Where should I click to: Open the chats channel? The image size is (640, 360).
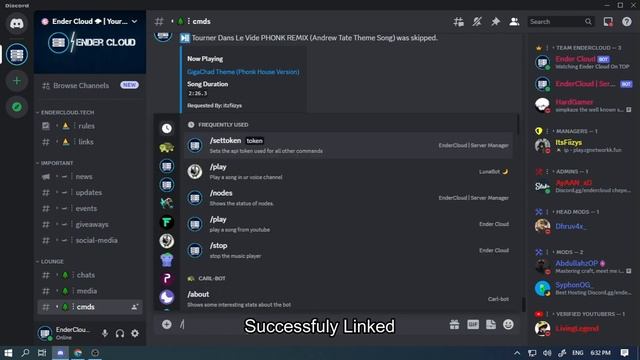pyautogui.click(x=90, y=275)
